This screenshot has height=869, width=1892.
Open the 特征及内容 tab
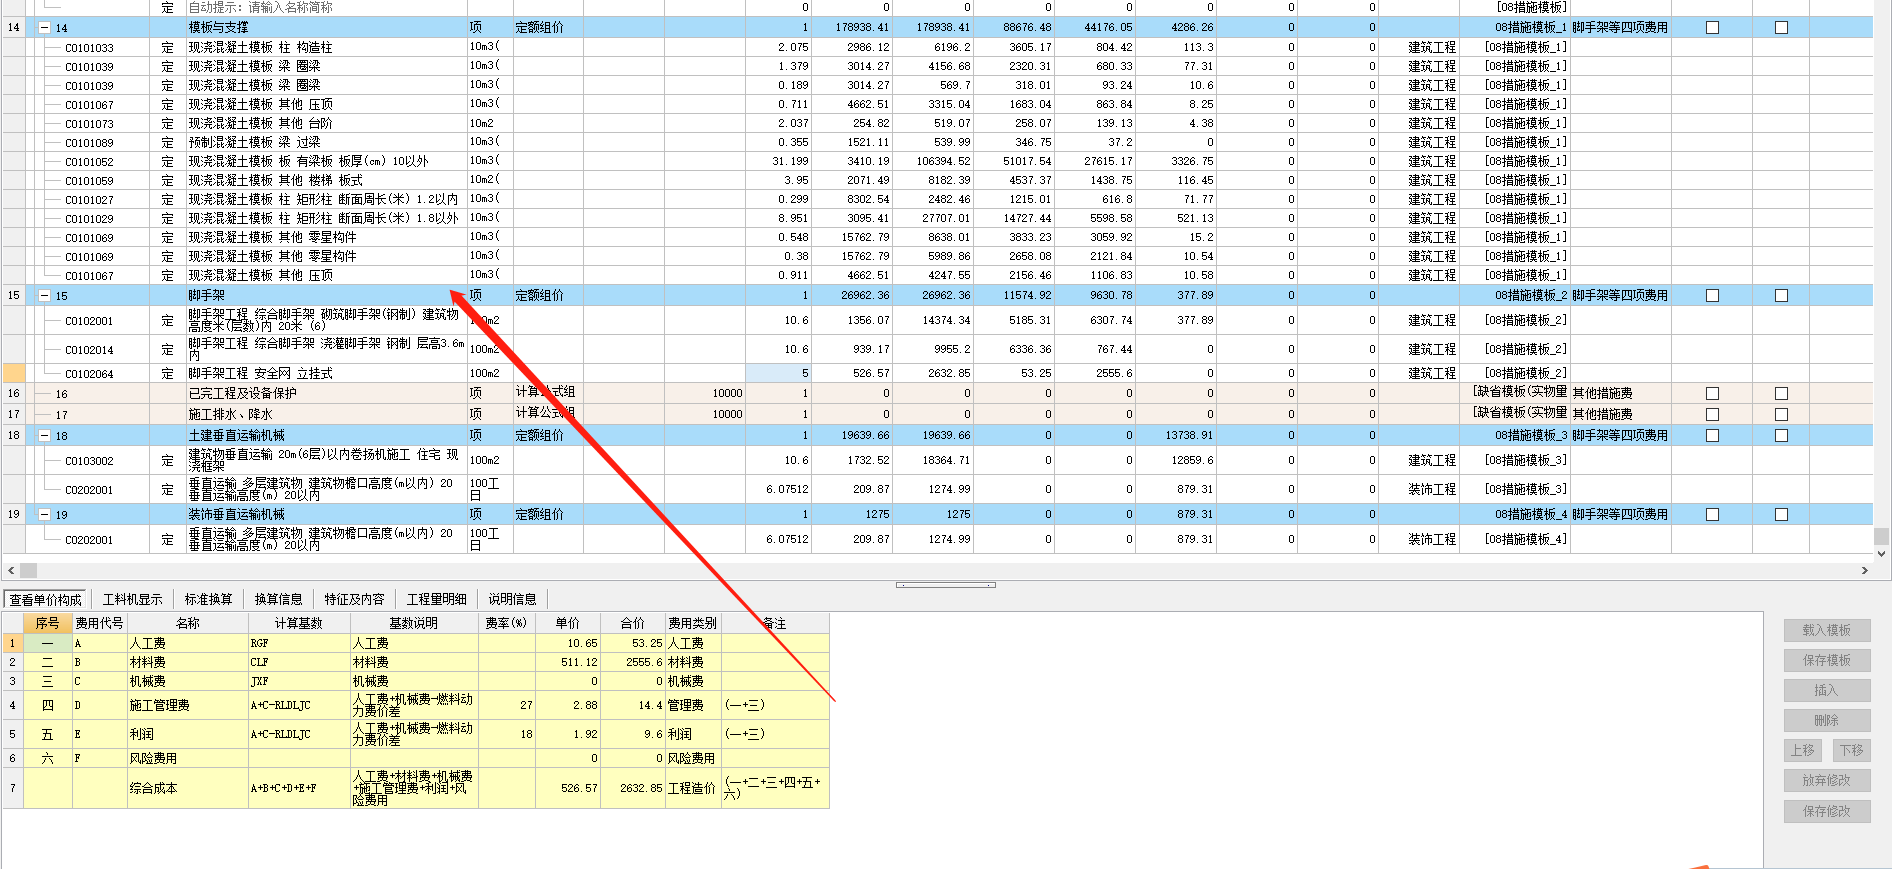point(354,600)
